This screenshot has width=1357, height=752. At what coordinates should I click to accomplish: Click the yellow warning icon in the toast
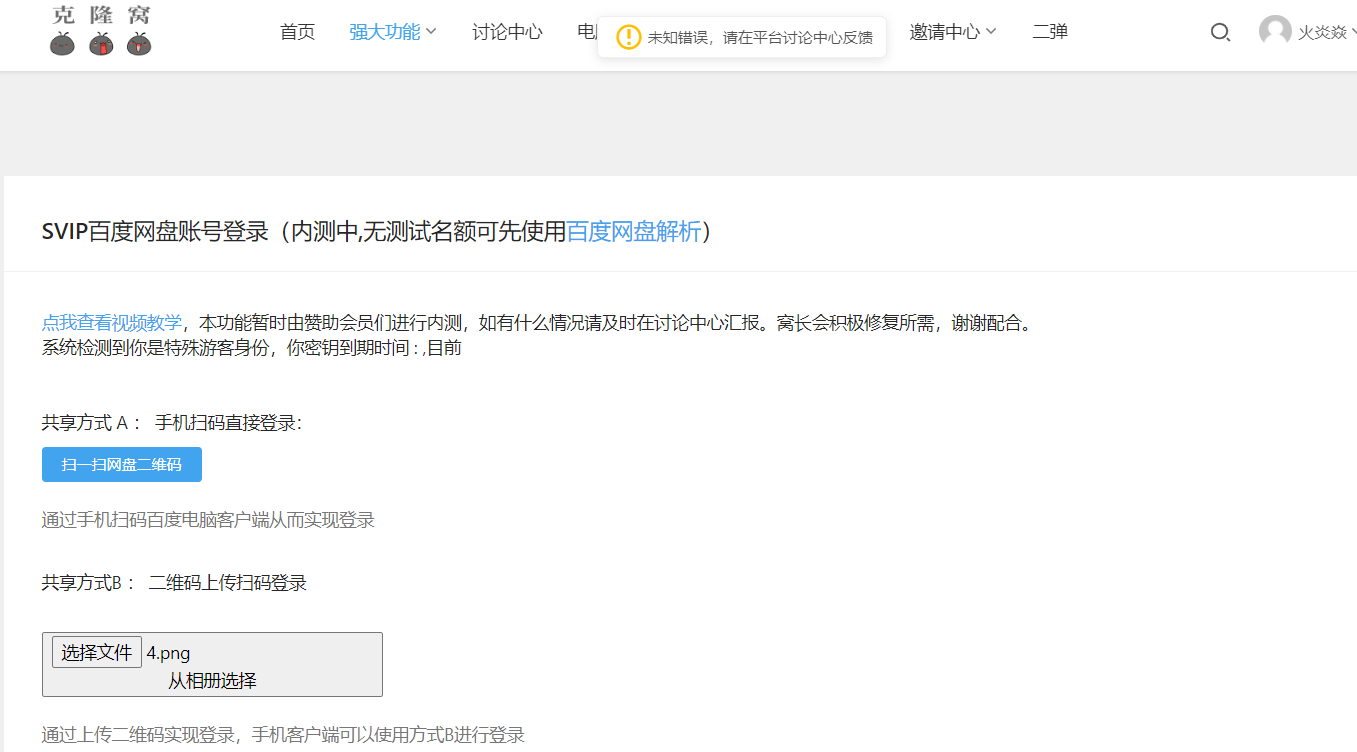click(628, 37)
